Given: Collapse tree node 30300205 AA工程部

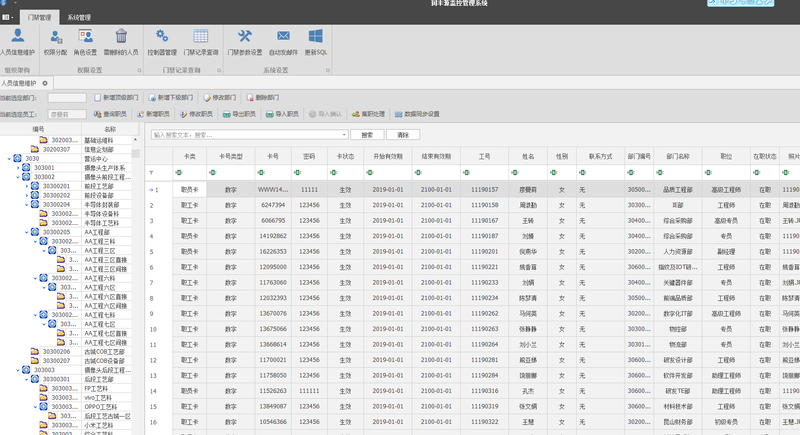Looking at the screenshot, I should (x=27, y=232).
